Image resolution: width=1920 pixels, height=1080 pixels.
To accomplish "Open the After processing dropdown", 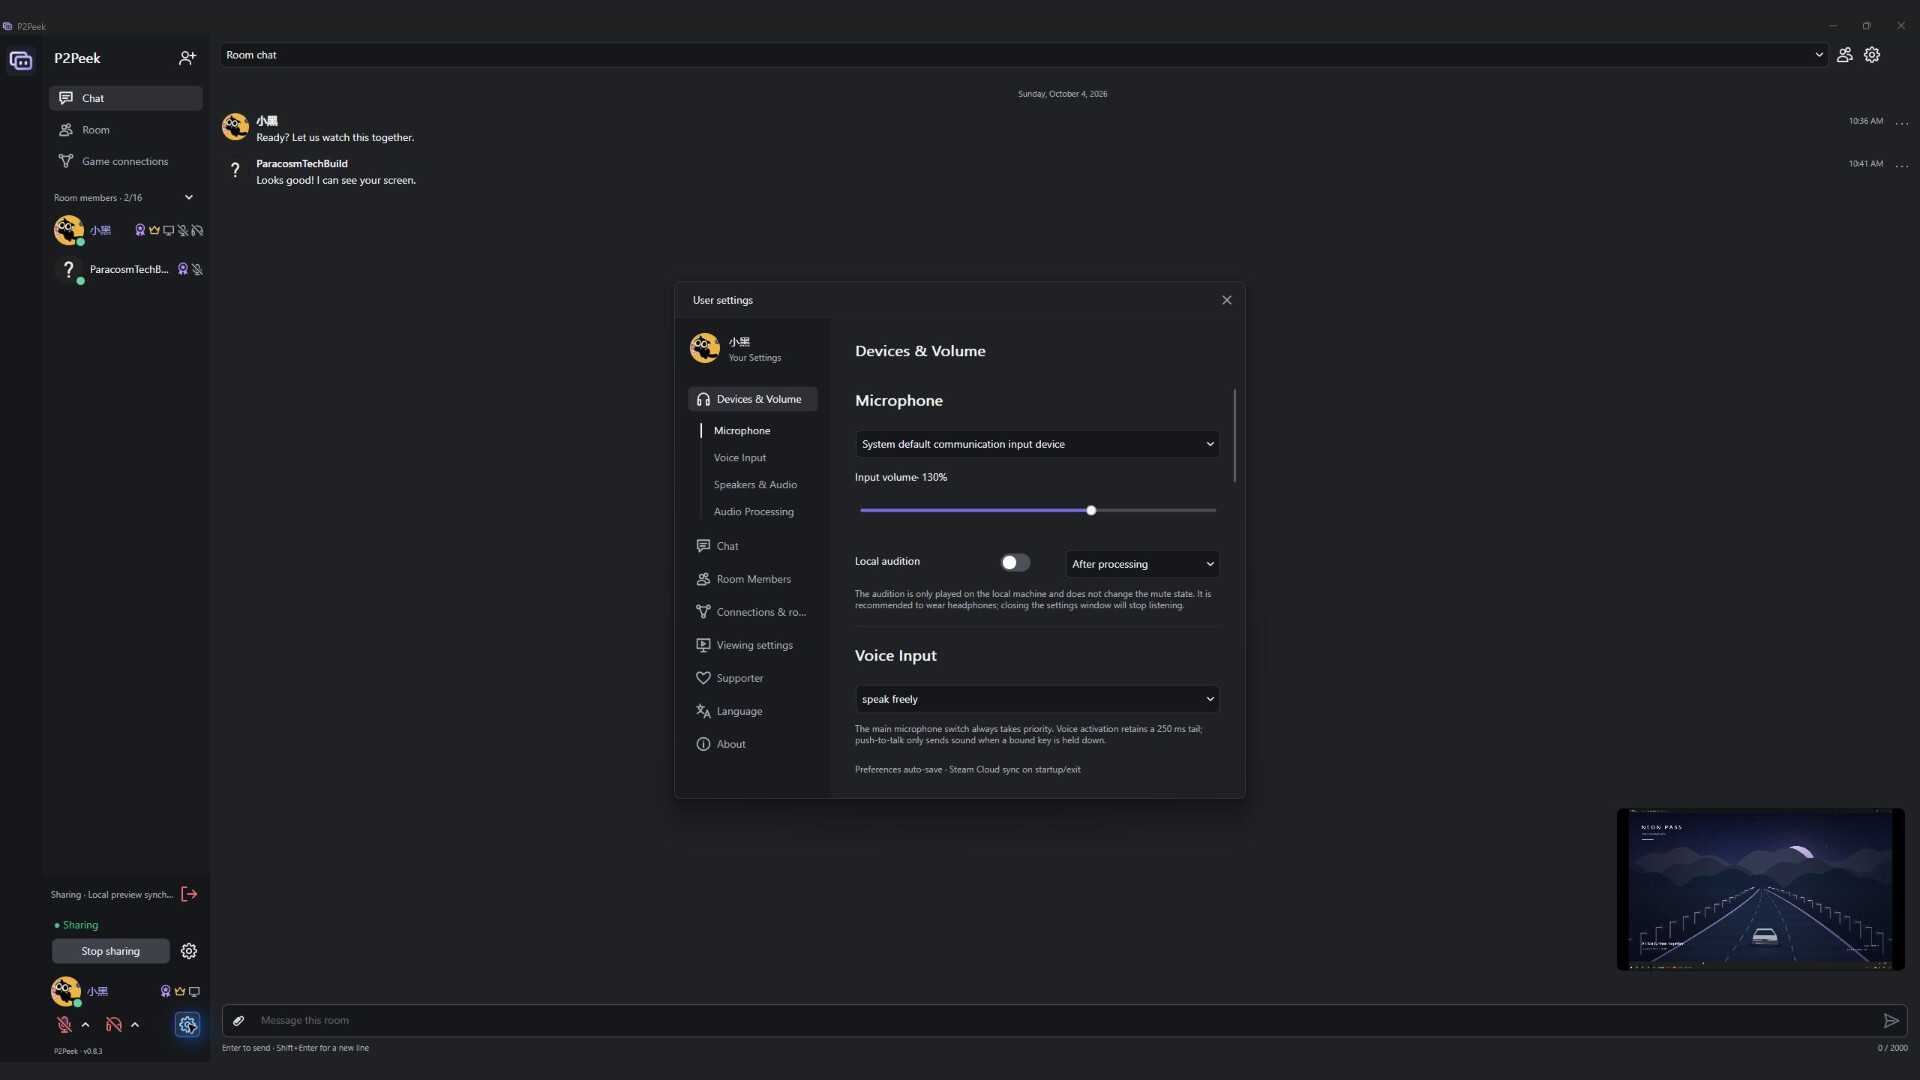I will tap(1142, 564).
